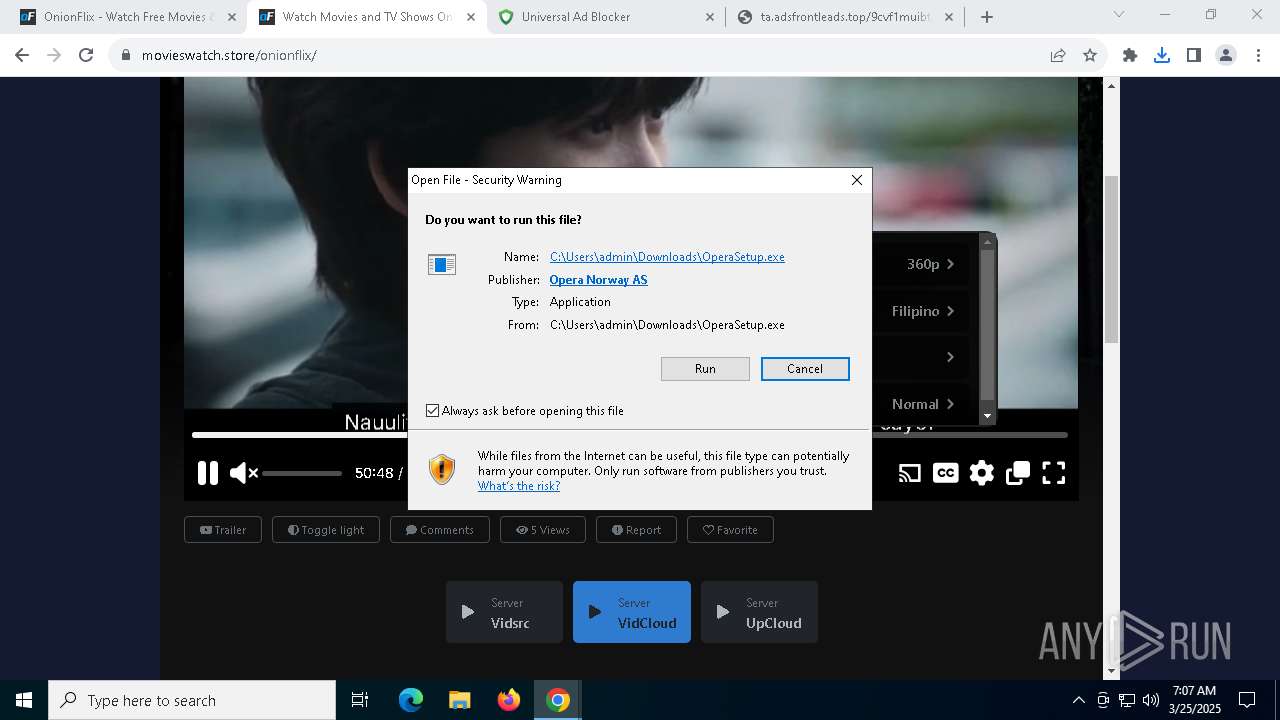Click the browser back arrow

coord(22,55)
